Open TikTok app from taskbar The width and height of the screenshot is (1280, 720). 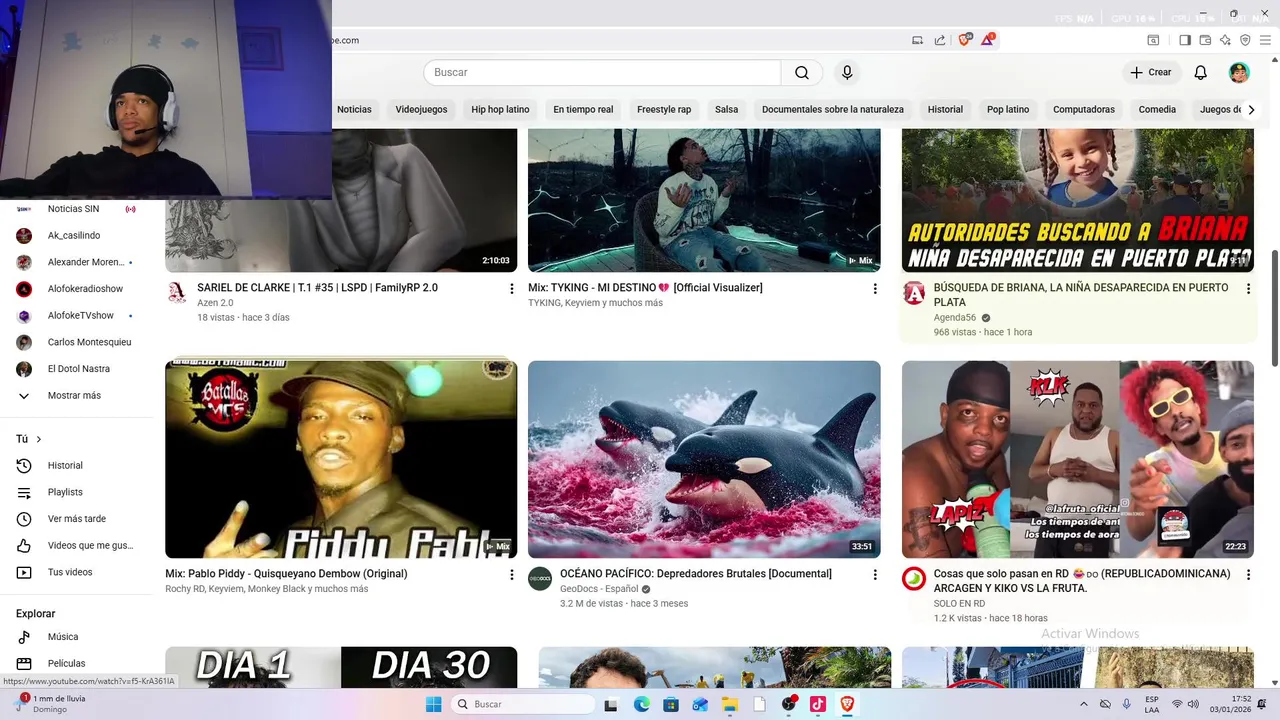coord(817,704)
